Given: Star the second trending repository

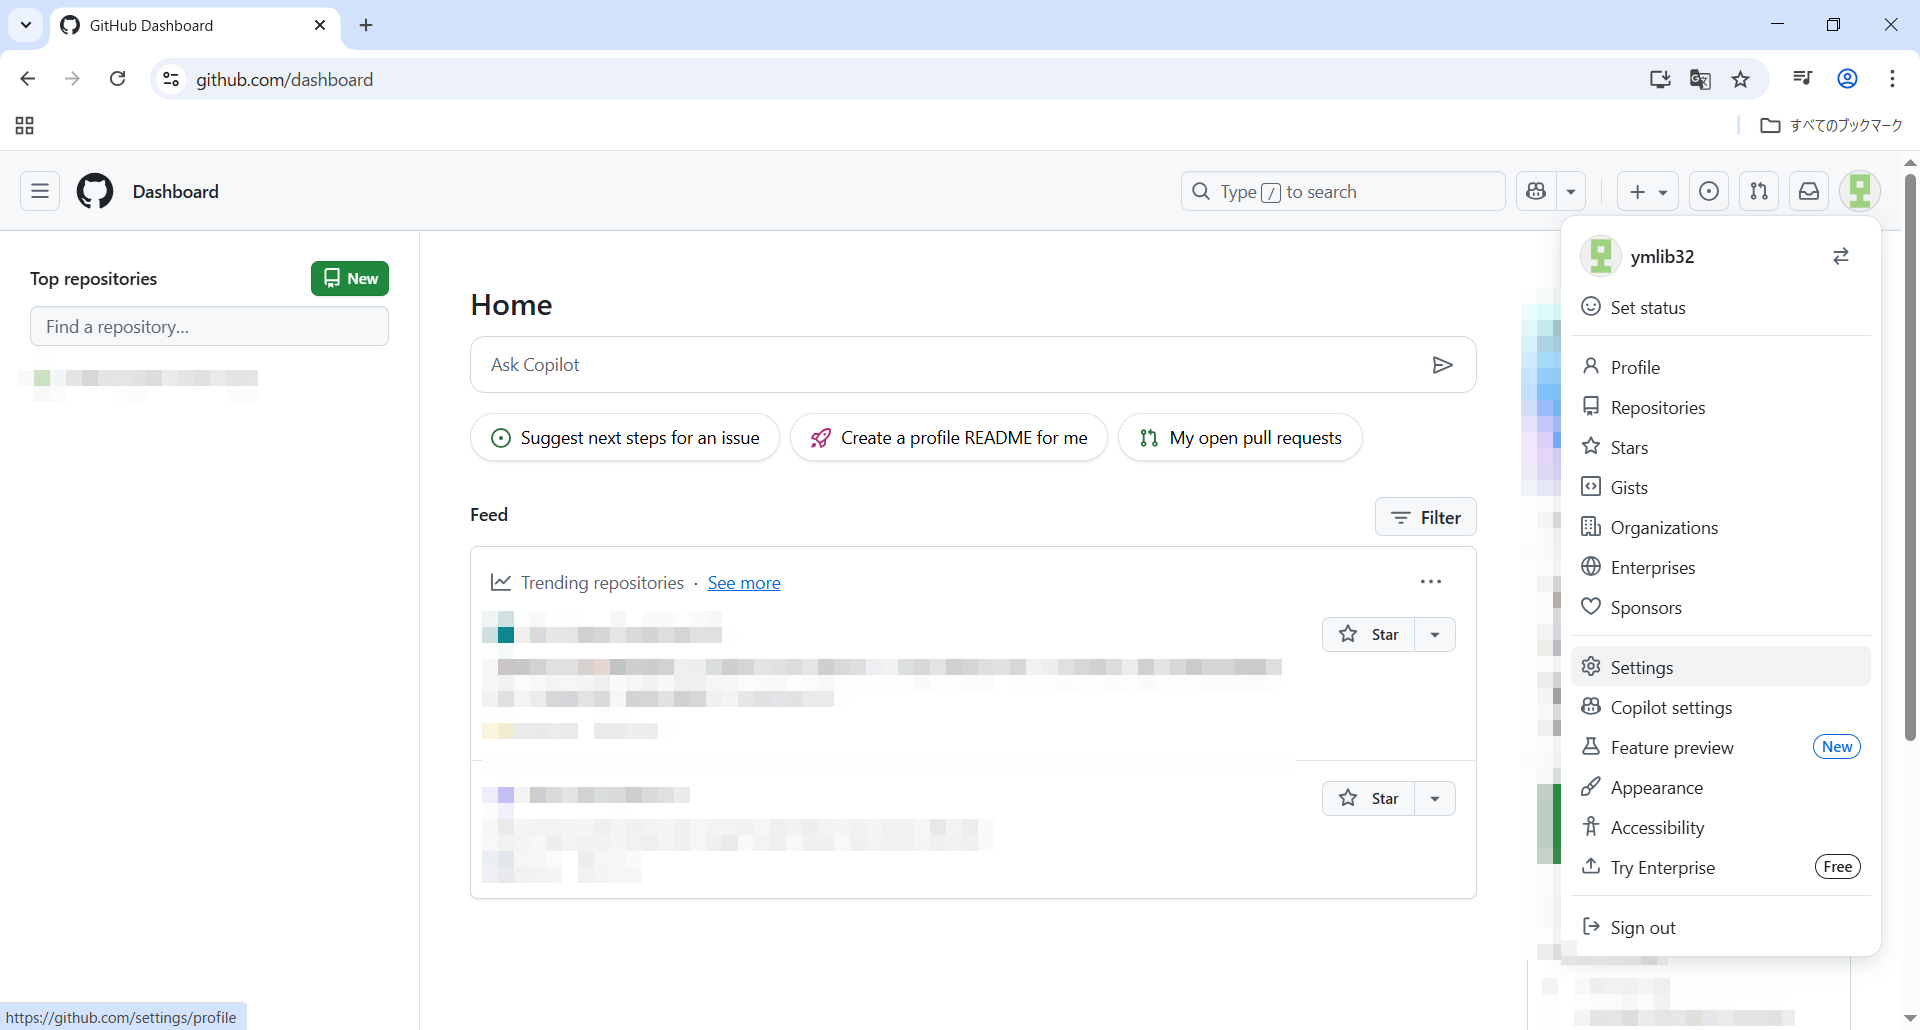Looking at the screenshot, I should pyautogui.click(x=1369, y=798).
